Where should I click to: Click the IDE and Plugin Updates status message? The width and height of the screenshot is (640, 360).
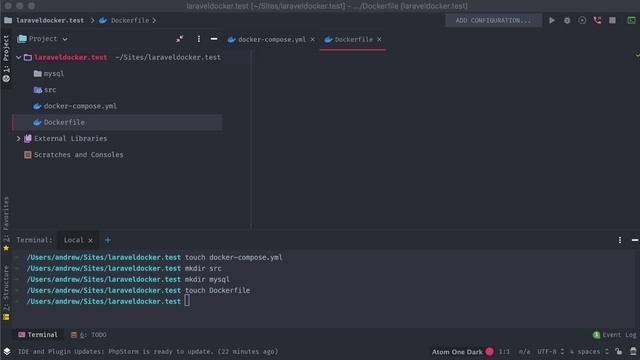(148, 351)
